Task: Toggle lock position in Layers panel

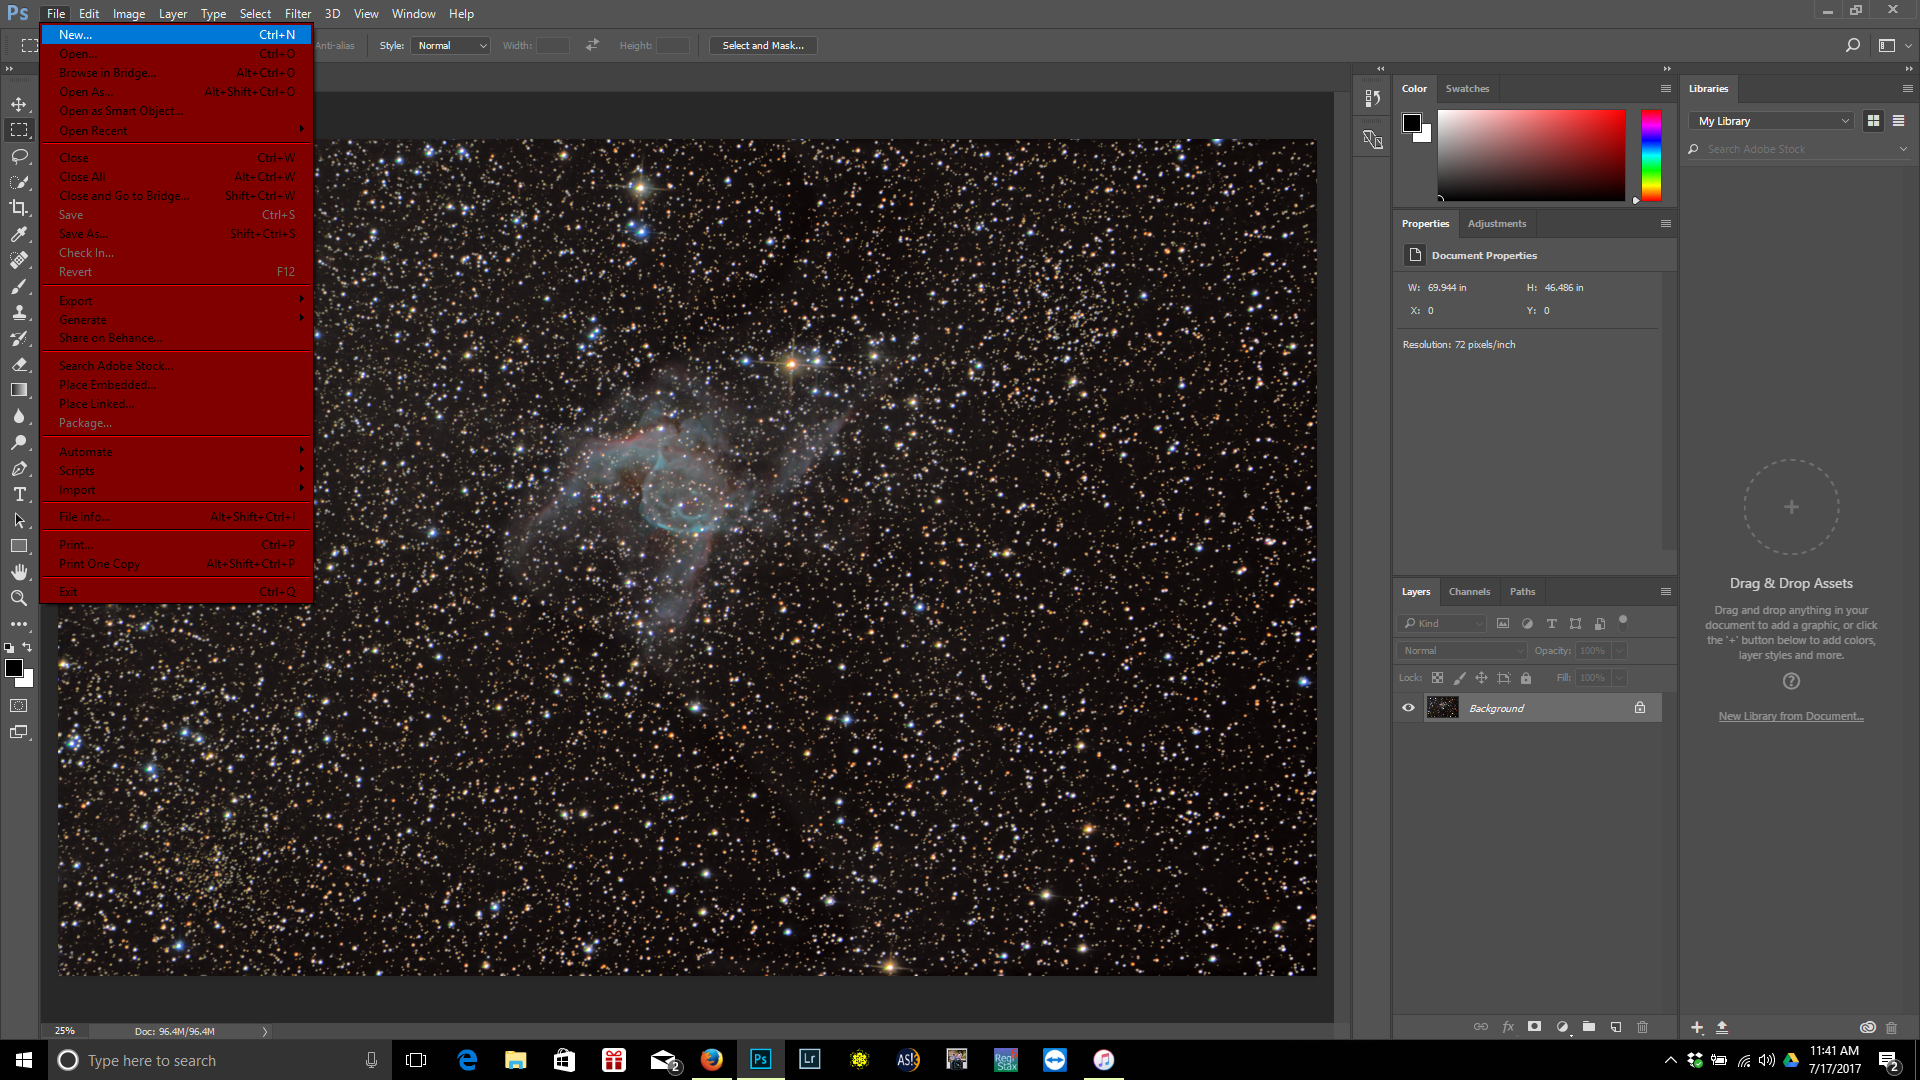Action: [1481, 678]
